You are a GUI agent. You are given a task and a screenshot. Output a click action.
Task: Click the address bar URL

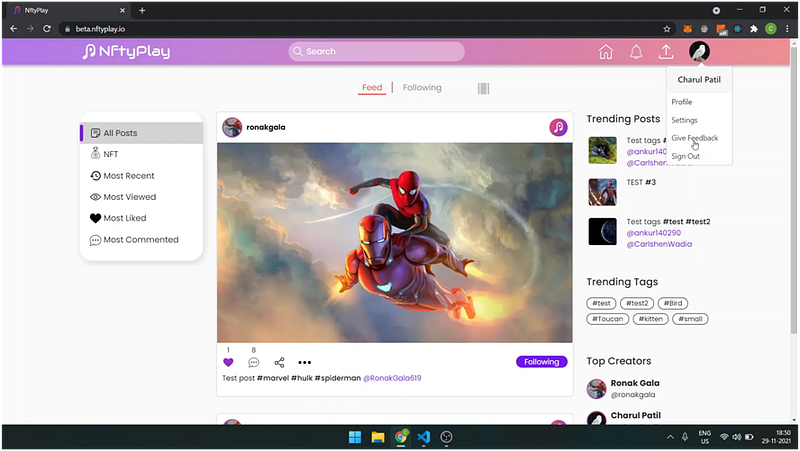click(100, 29)
